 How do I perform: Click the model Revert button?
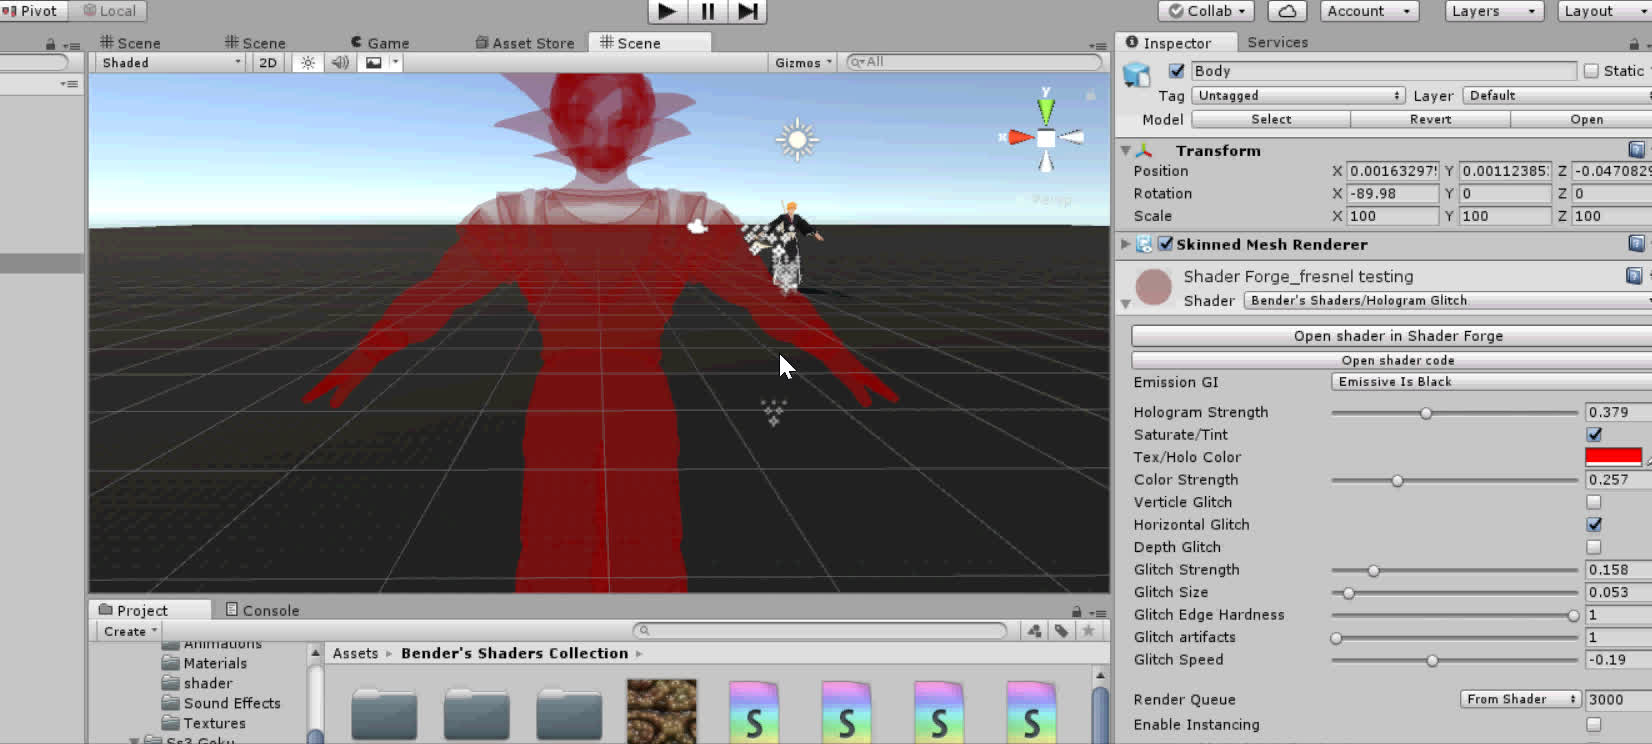coord(1430,119)
